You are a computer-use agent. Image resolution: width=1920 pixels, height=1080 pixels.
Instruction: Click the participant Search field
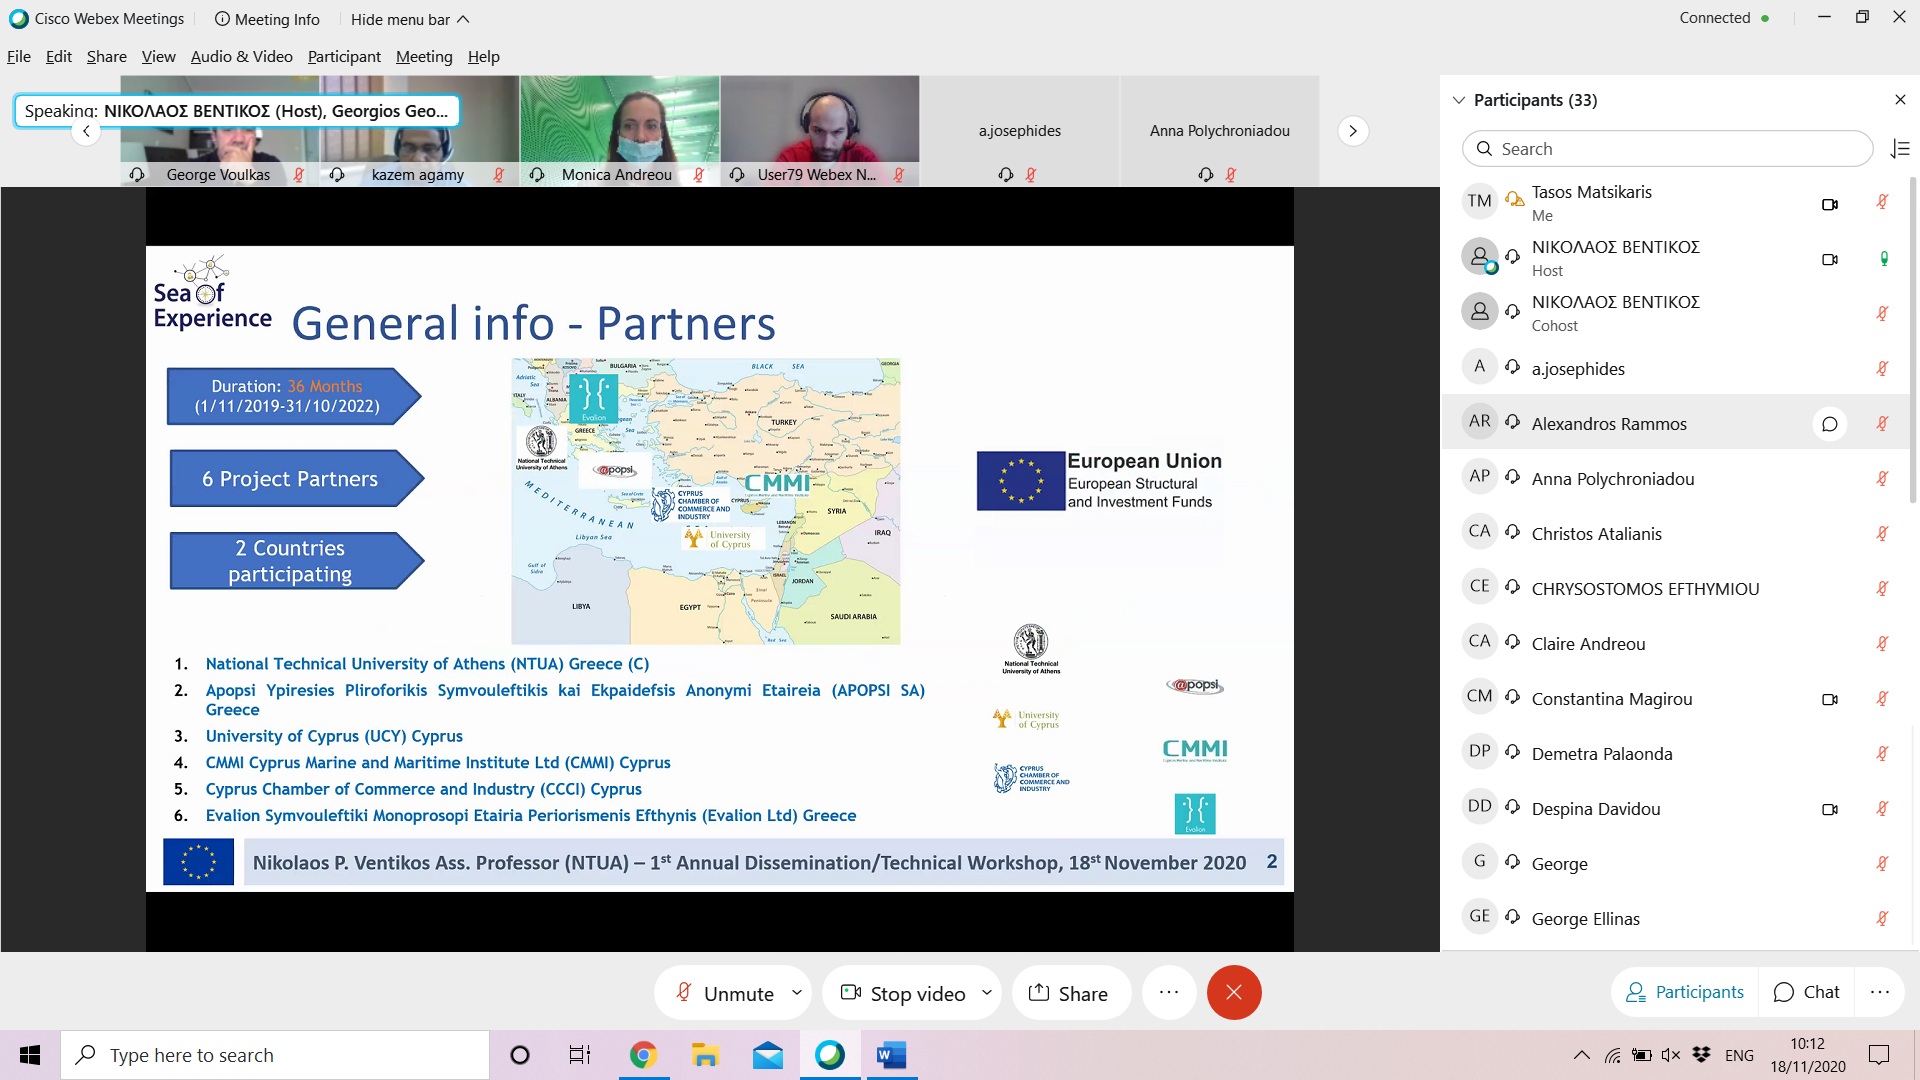tap(1667, 149)
